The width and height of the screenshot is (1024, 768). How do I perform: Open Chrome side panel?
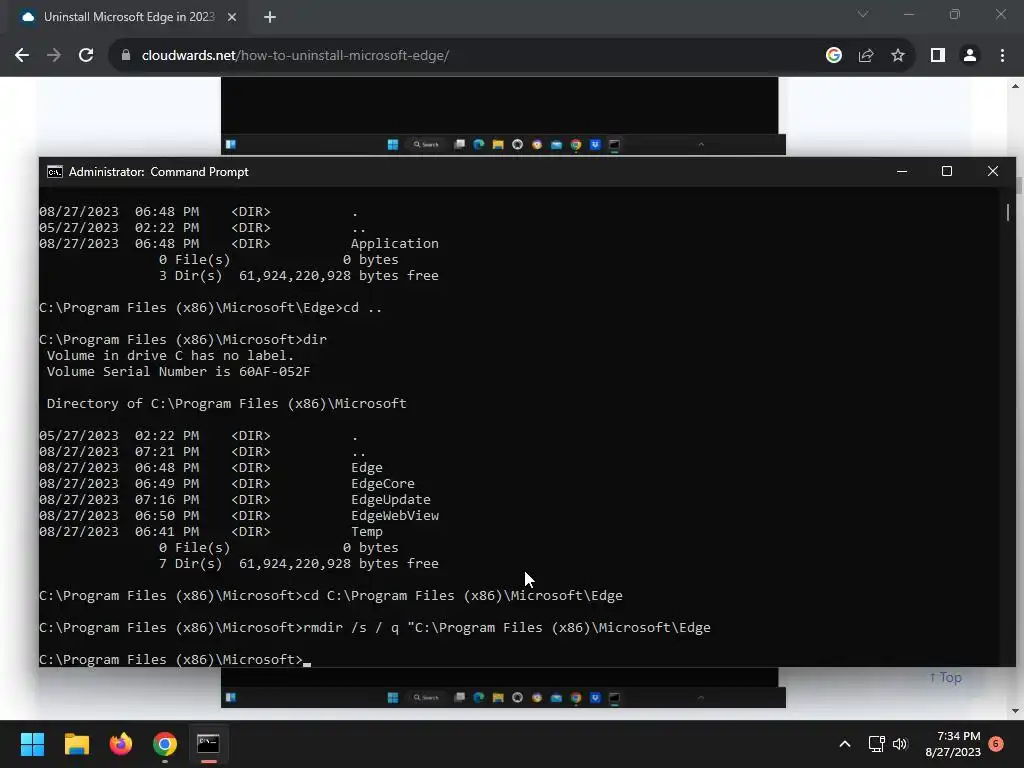[x=938, y=56]
